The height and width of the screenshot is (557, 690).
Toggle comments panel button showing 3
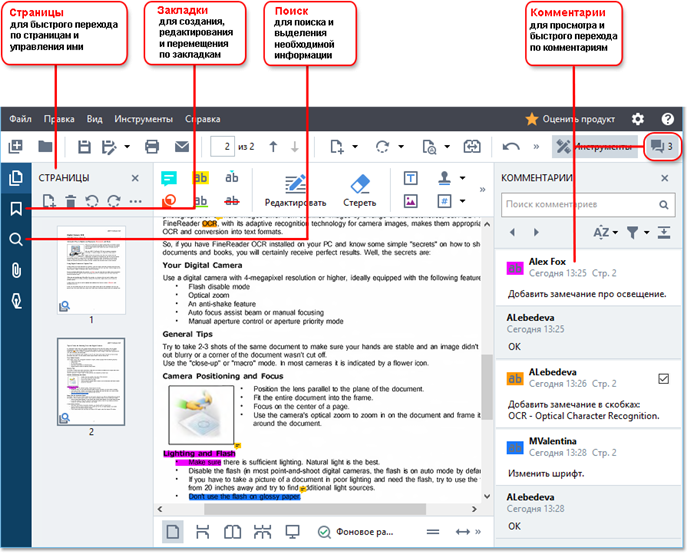pyautogui.click(x=661, y=147)
